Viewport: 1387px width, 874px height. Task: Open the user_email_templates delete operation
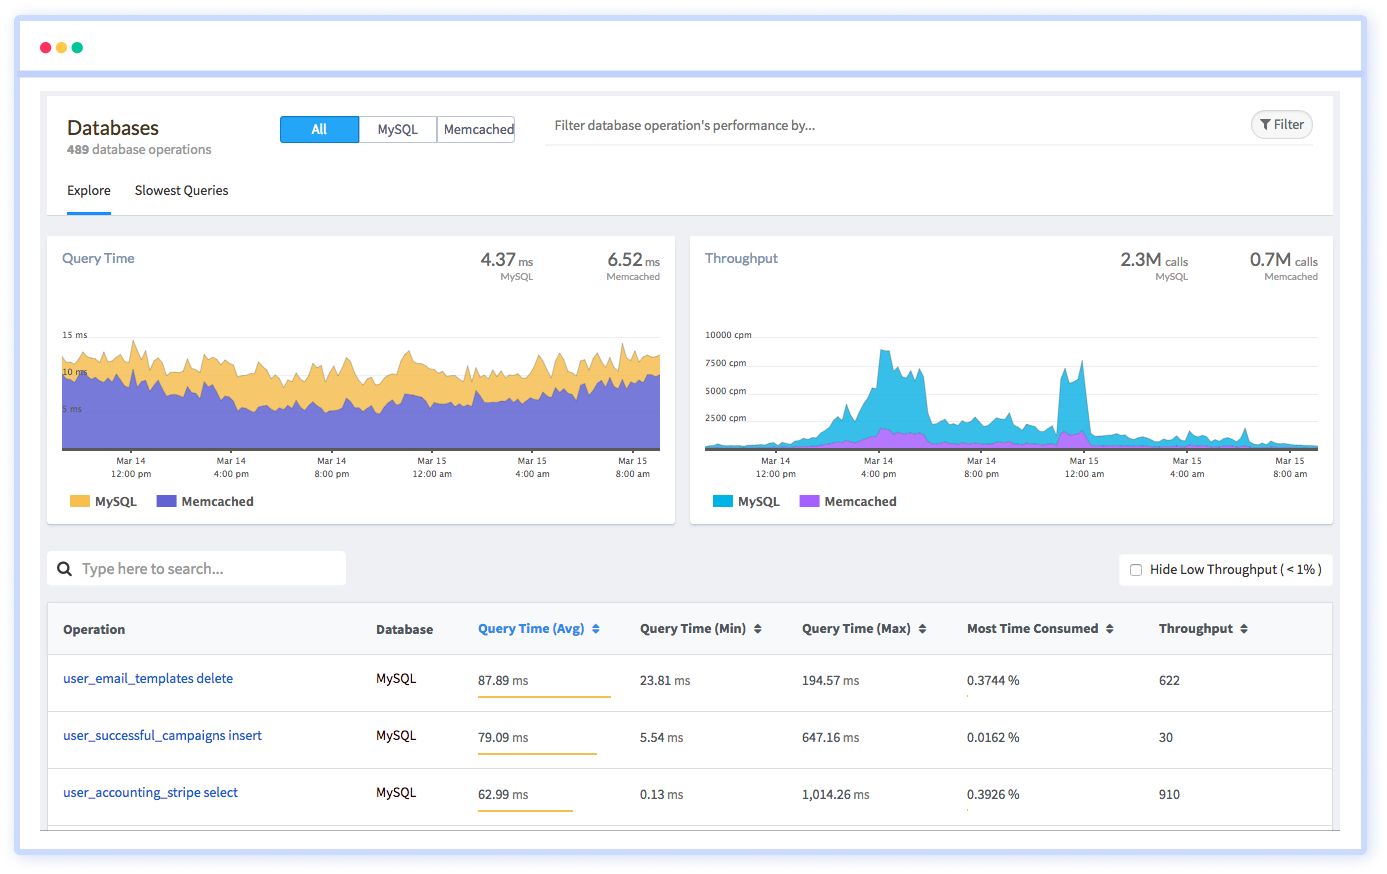[x=147, y=678]
